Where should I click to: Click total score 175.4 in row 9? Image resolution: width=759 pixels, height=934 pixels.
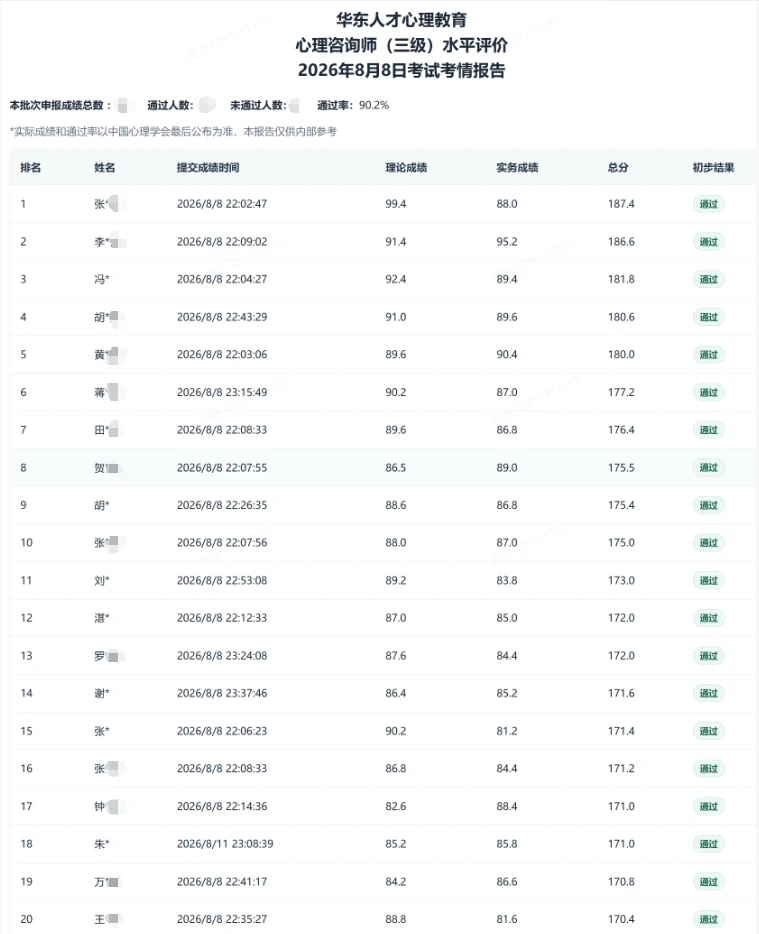tap(621, 505)
